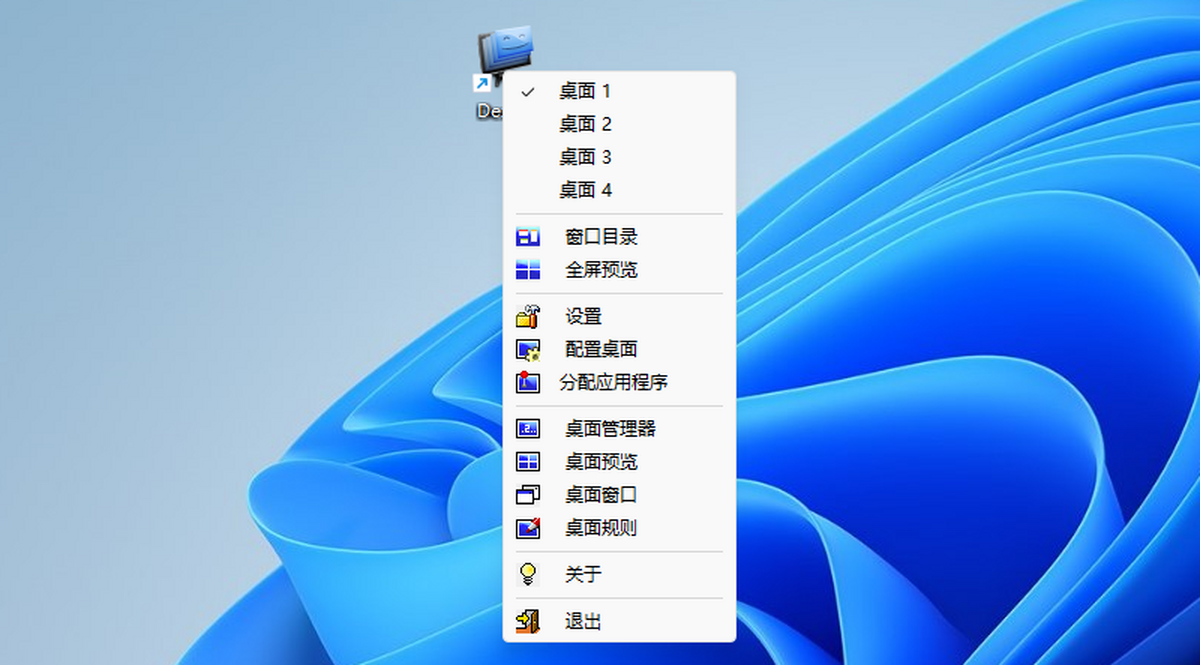The width and height of the screenshot is (1200, 665).
Task: Click the 窗口目录 window list icon
Action: pos(528,237)
